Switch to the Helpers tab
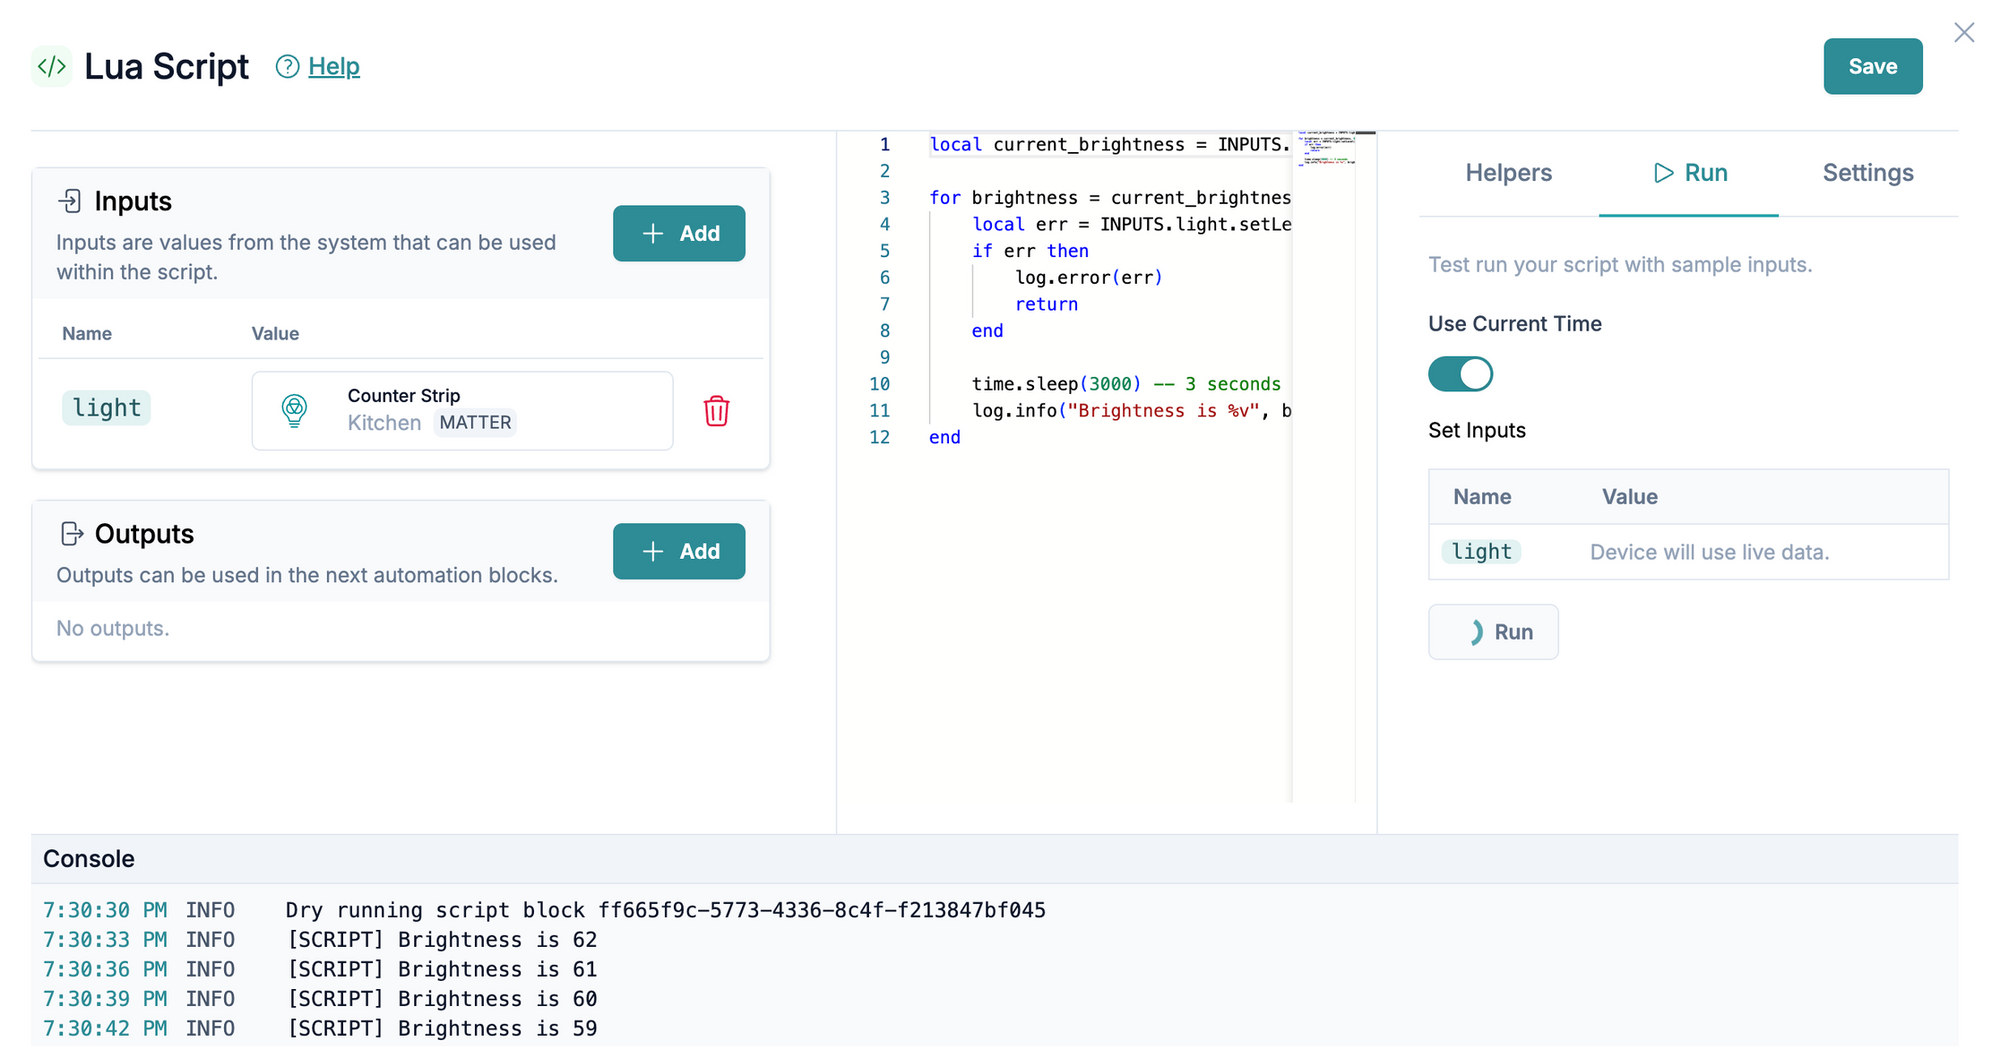 coord(1508,173)
